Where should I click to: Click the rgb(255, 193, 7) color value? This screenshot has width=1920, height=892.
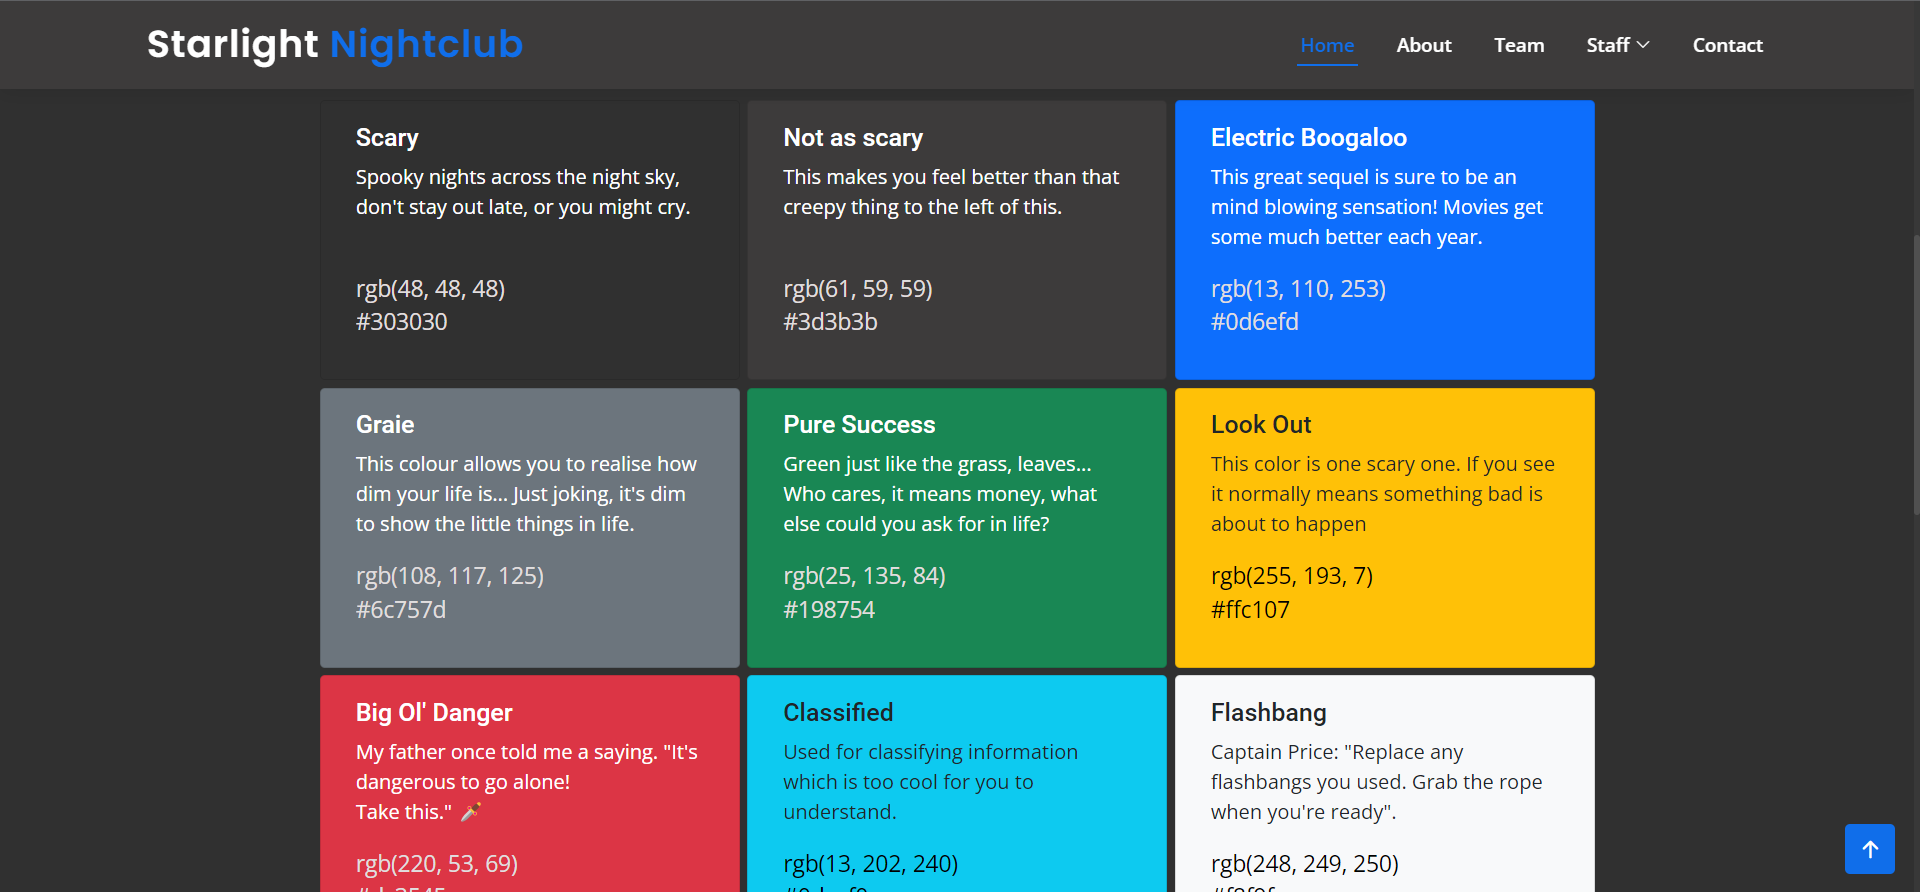[1291, 576]
